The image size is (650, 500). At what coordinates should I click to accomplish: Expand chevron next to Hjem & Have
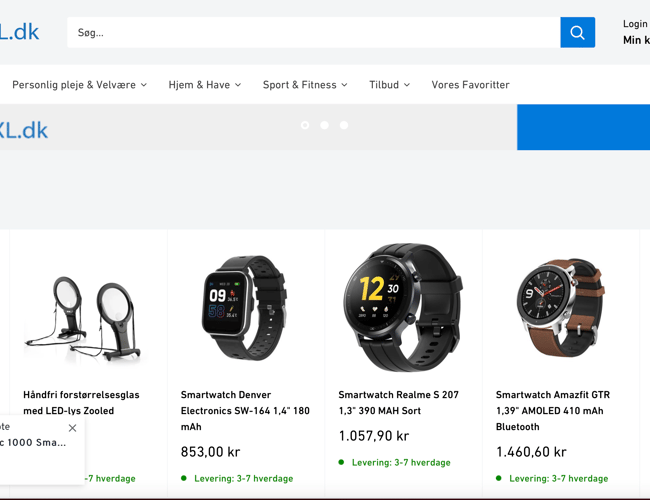pos(238,85)
